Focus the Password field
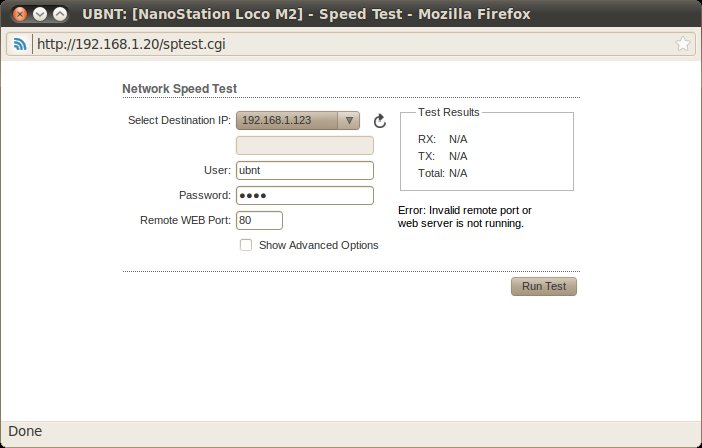 coord(304,196)
